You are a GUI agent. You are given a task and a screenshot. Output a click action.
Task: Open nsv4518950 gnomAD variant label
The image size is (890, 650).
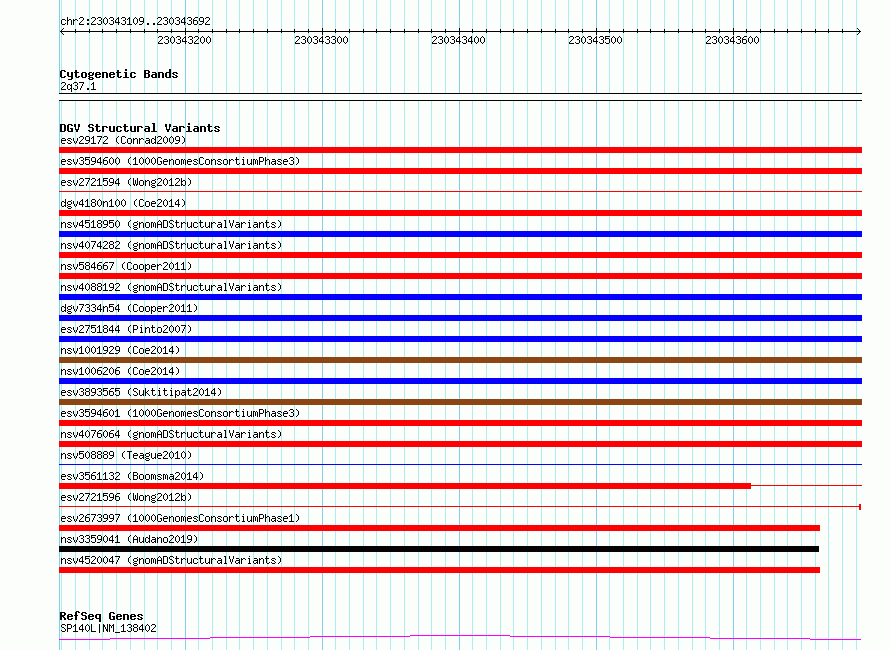click(171, 224)
